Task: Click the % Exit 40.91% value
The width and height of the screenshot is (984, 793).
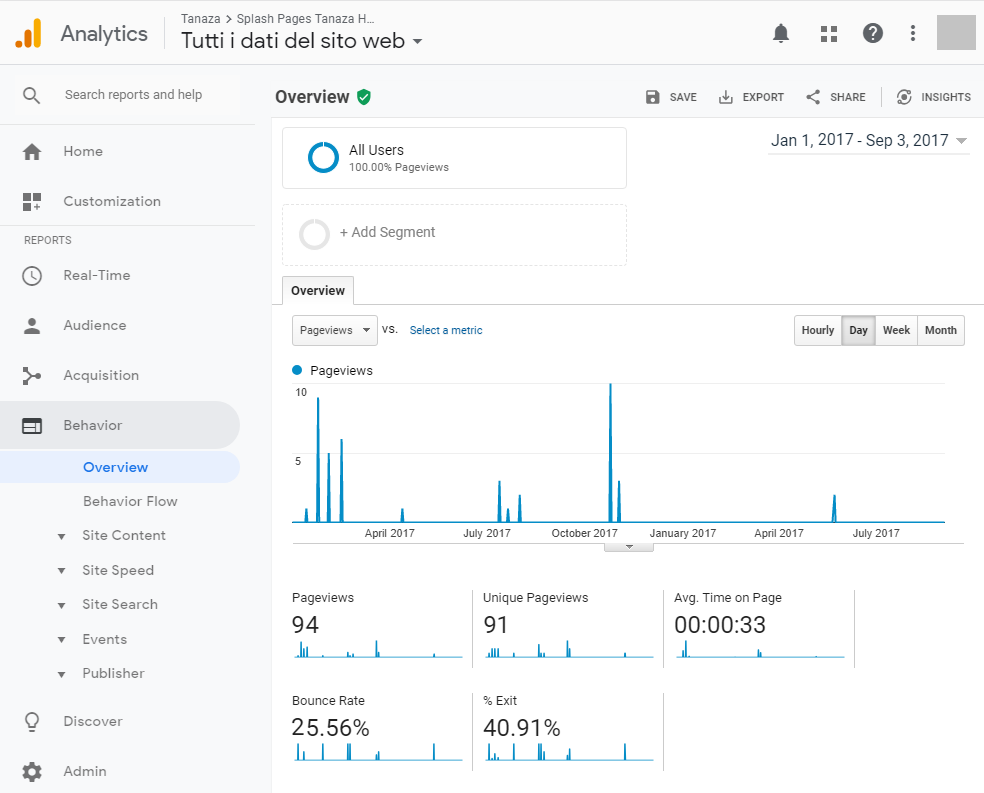Action: [521, 728]
